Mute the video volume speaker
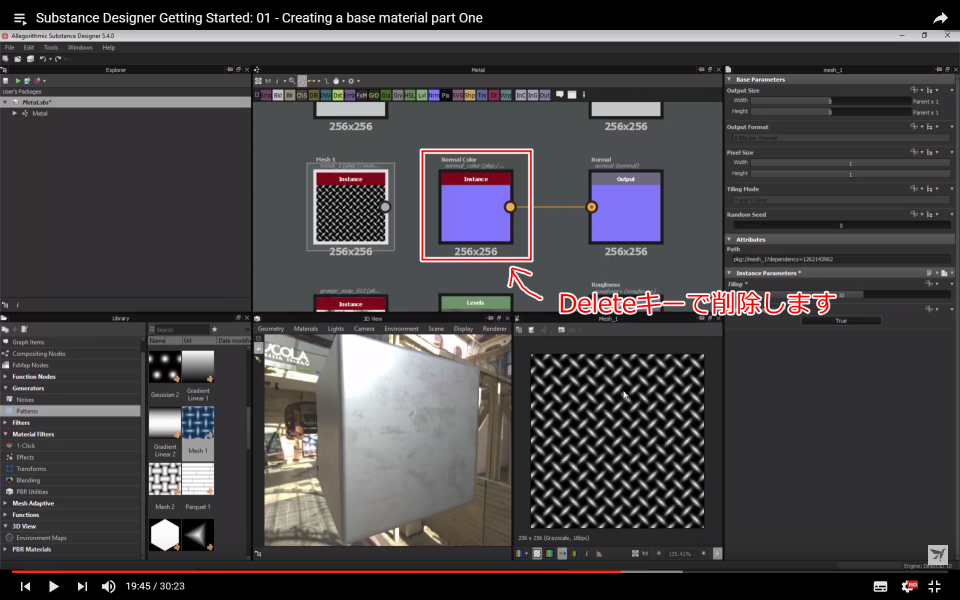Image resolution: width=960 pixels, height=600 pixels. [x=108, y=586]
